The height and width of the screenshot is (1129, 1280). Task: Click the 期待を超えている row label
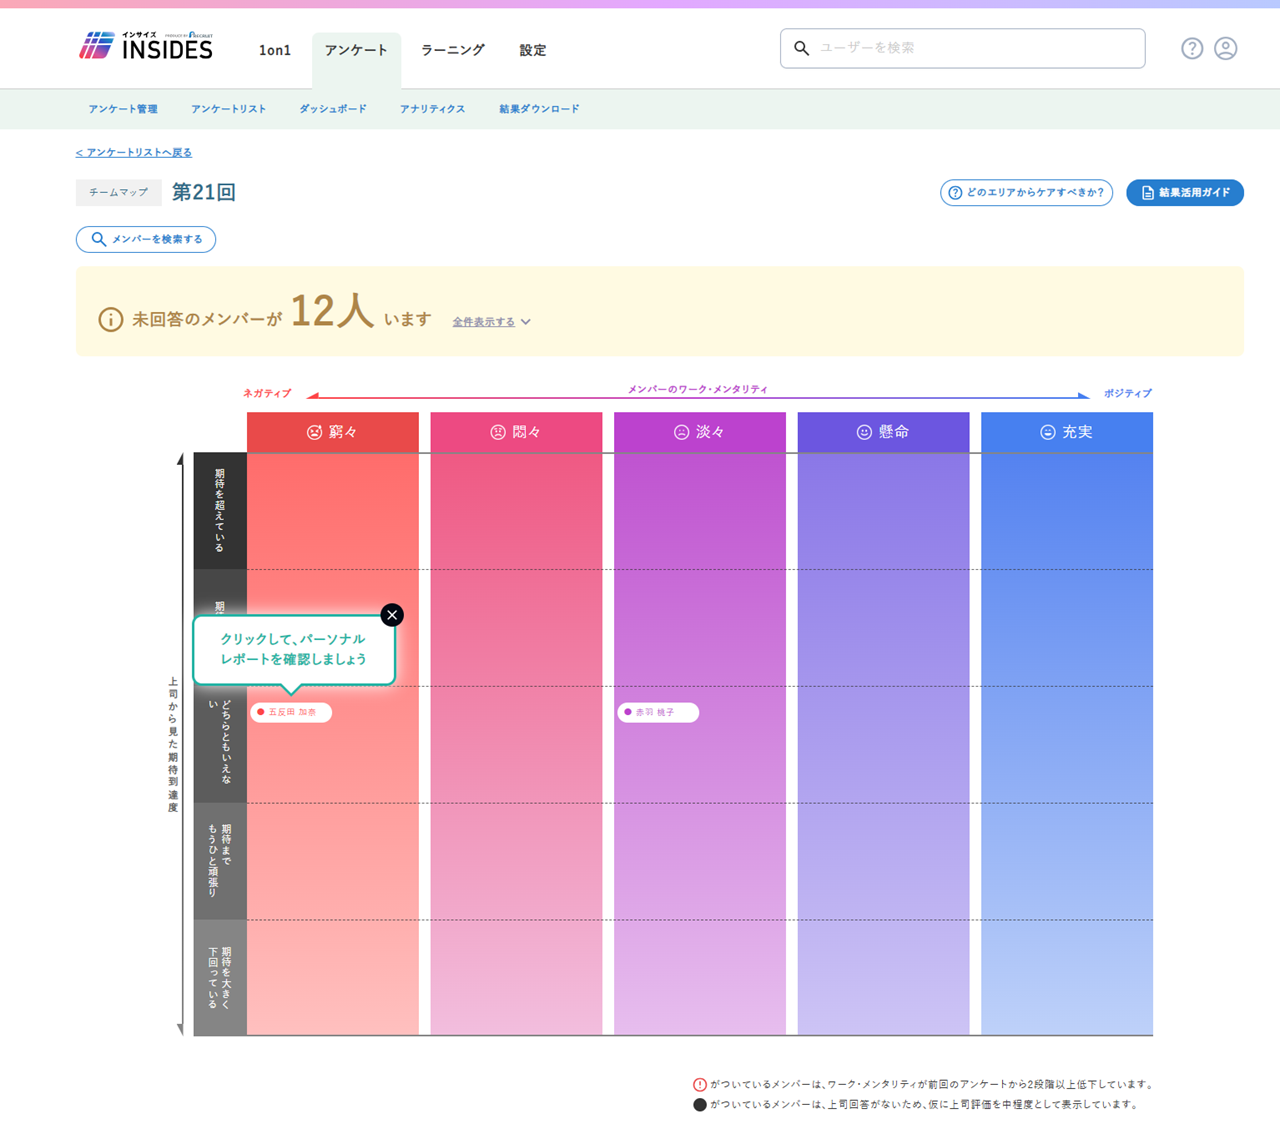[x=220, y=510]
